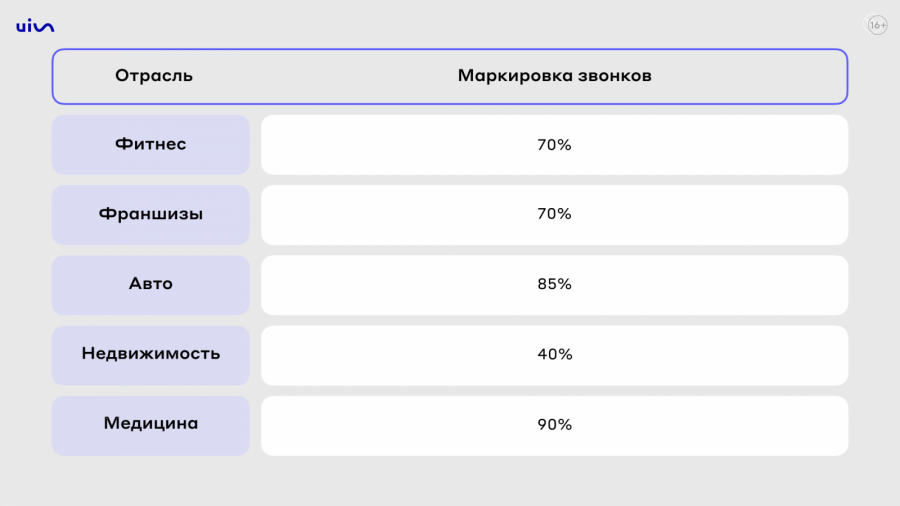Select the 70% value in Фитнес row
Screen dimensions: 900x506
tap(554, 145)
